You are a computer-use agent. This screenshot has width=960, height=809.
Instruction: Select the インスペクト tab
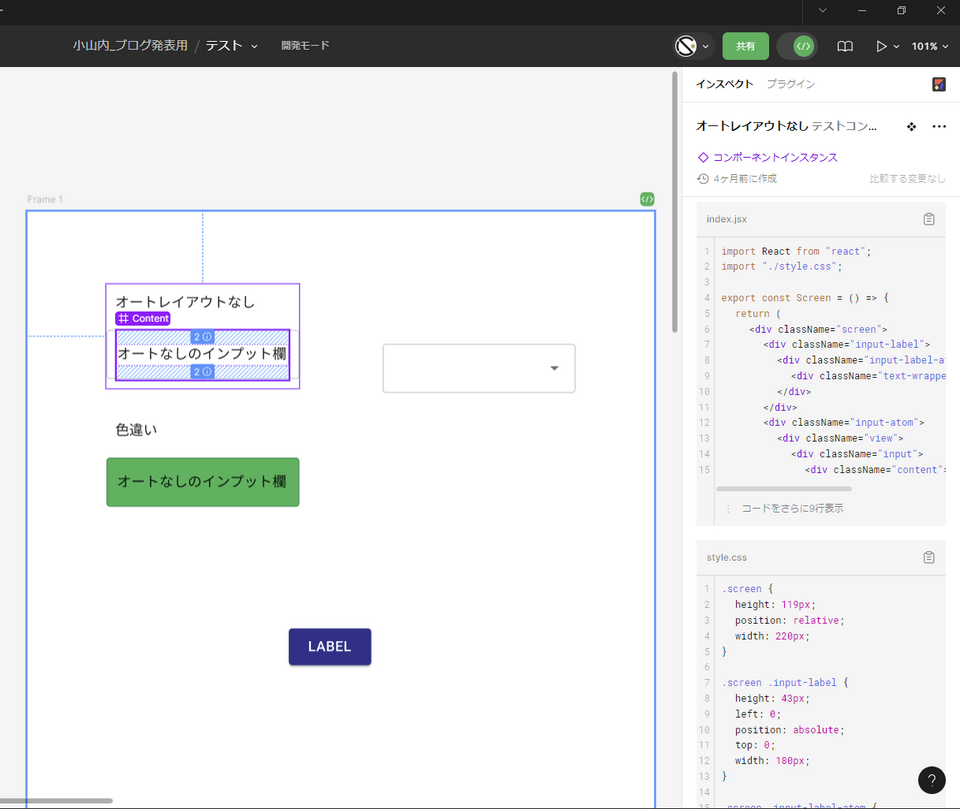(x=724, y=84)
